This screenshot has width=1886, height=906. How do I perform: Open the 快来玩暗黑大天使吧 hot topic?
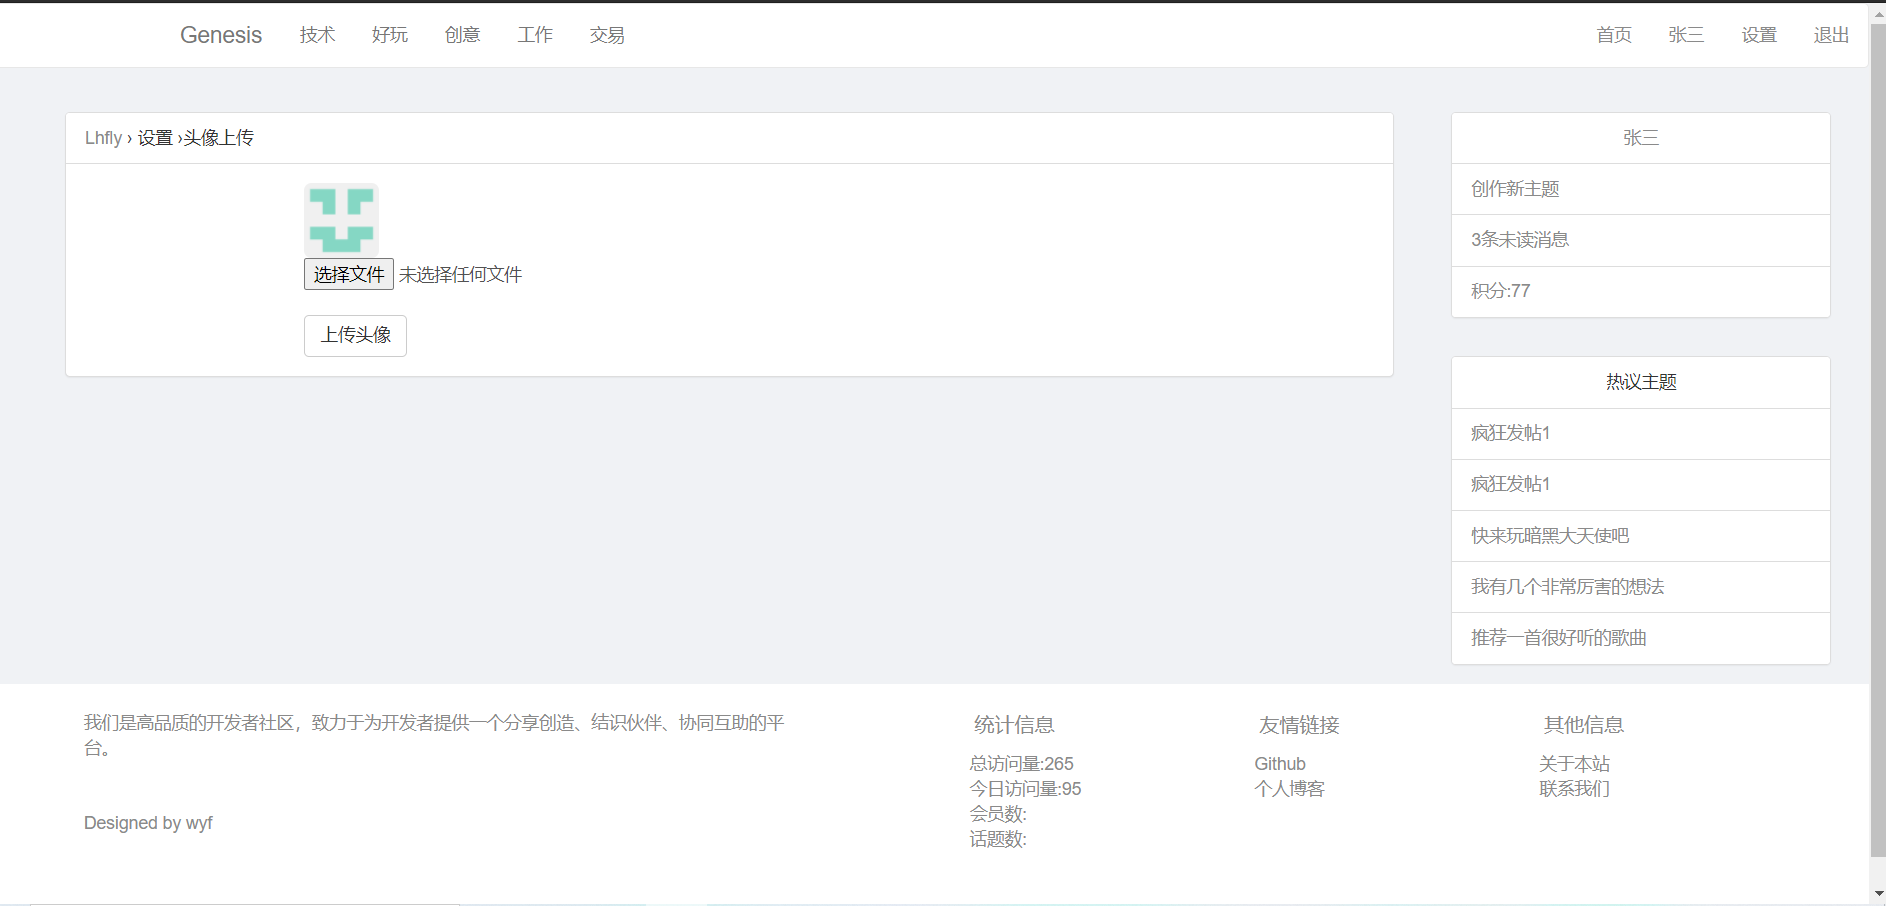click(1548, 536)
